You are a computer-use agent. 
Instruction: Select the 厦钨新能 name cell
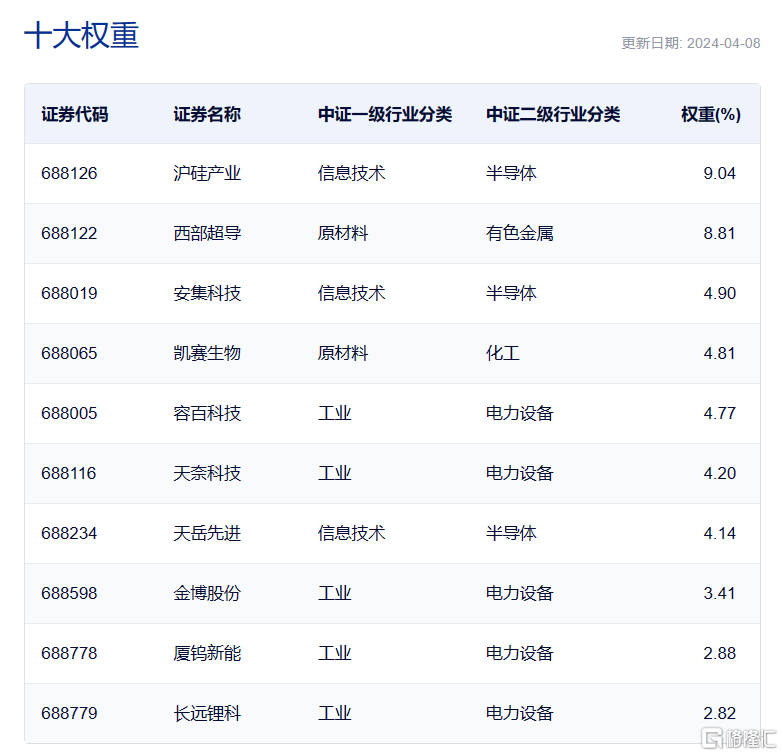click(x=207, y=653)
